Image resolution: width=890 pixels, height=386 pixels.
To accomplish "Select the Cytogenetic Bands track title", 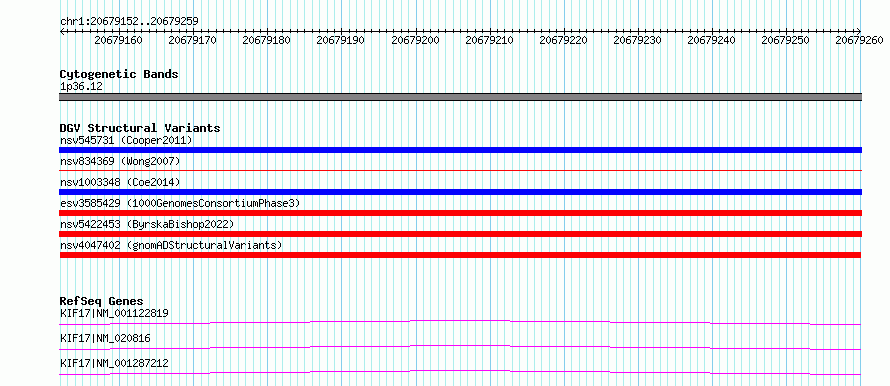I will point(119,74).
